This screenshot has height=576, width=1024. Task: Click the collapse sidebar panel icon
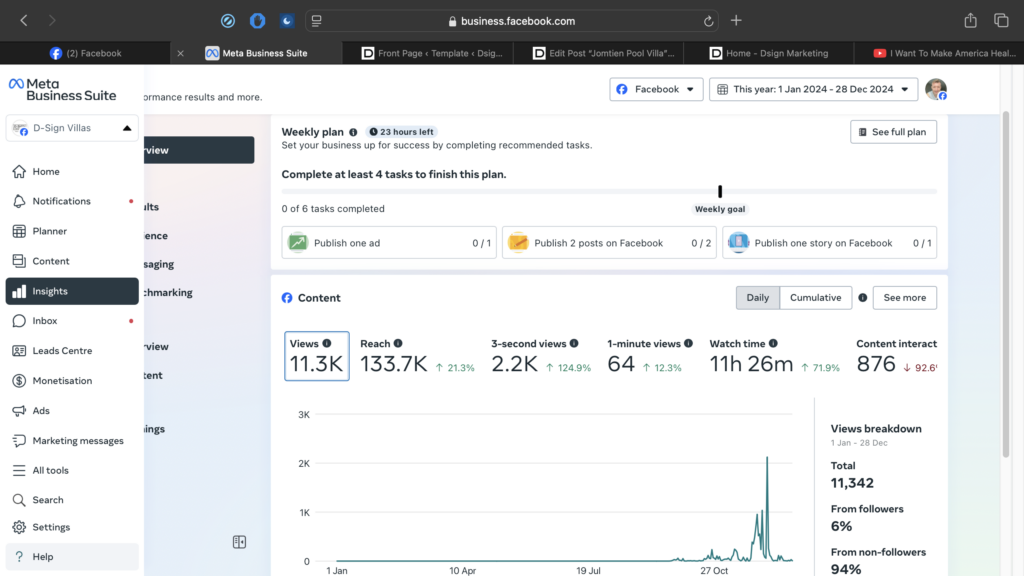tap(240, 542)
